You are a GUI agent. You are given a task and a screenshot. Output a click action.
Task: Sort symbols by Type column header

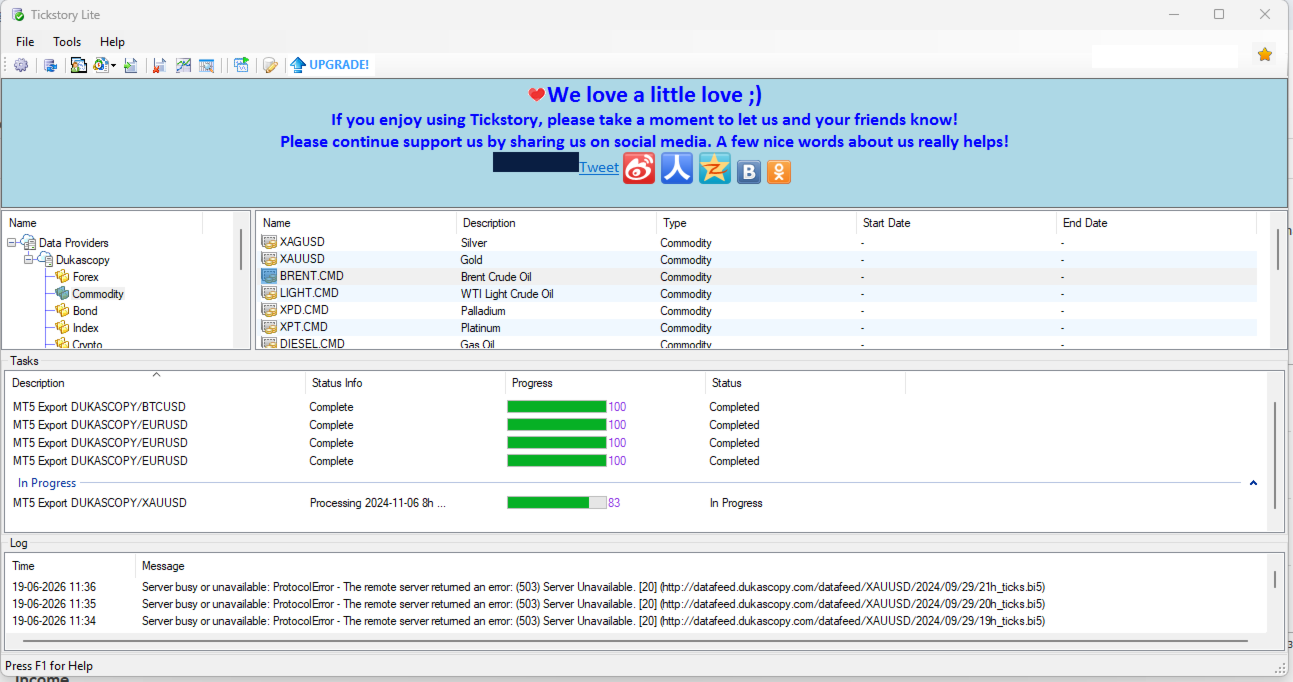[757, 223]
